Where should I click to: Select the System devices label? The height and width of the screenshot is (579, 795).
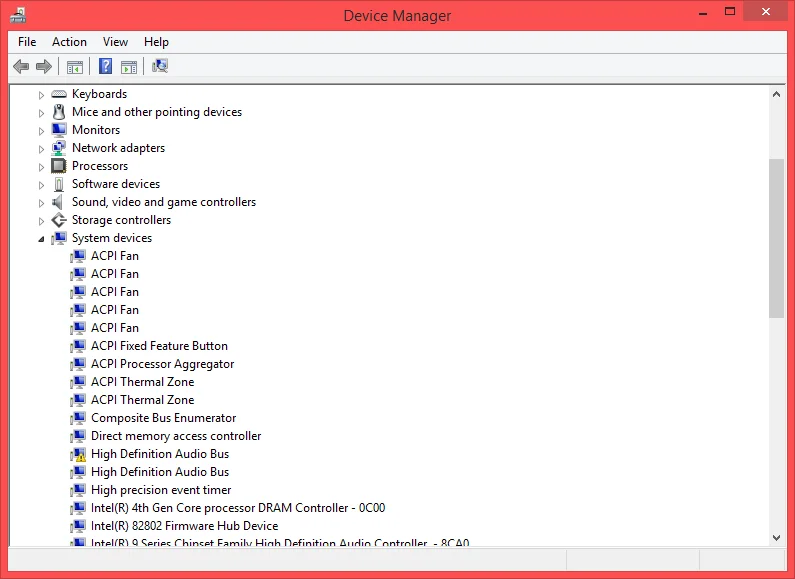point(112,238)
